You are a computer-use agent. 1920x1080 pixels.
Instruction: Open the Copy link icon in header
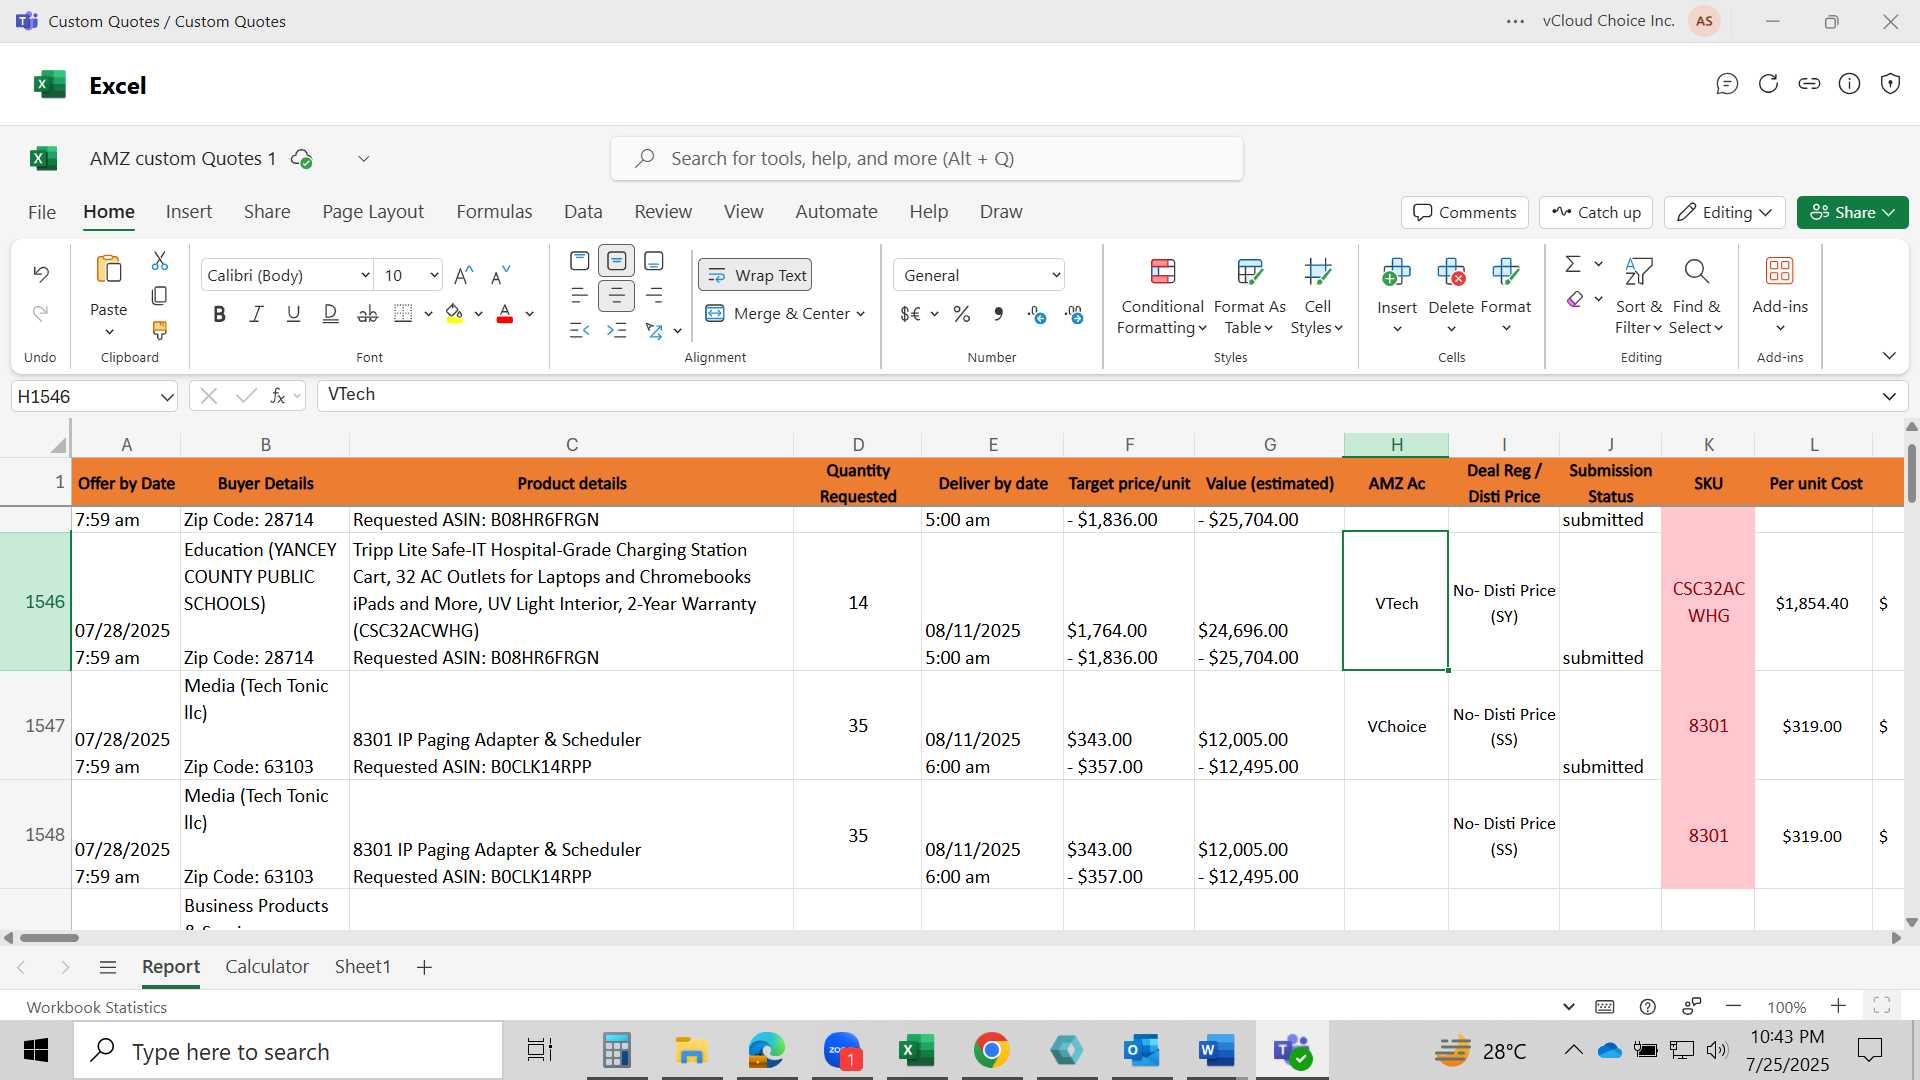click(x=1809, y=84)
